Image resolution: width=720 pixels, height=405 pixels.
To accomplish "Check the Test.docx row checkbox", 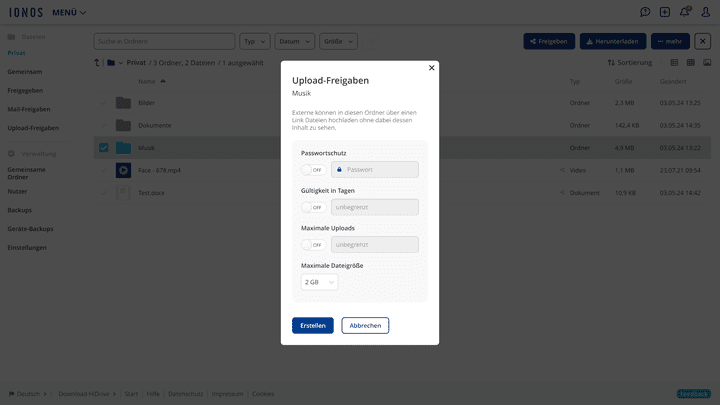I will click(x=104, y=193).
